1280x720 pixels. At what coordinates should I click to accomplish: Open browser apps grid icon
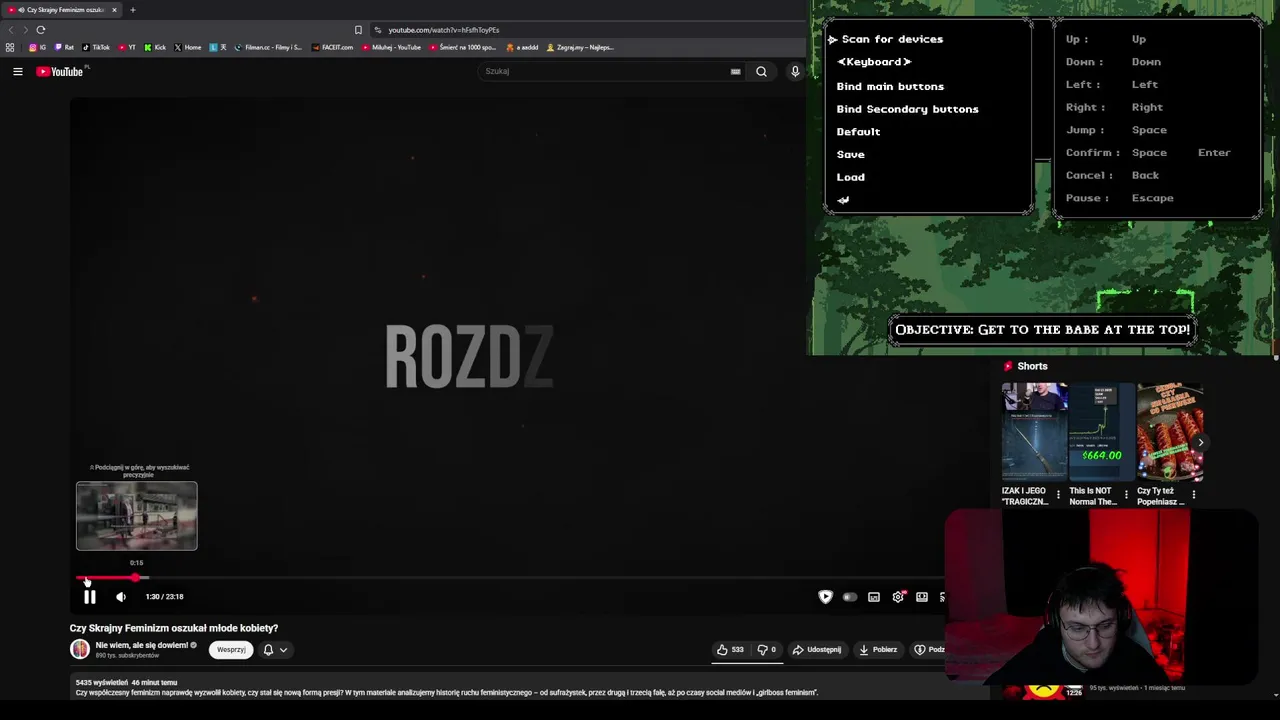click(x=10, y=47)
